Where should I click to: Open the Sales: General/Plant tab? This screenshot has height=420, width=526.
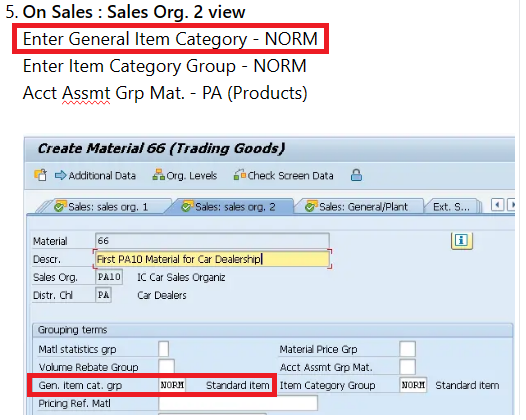358,207
